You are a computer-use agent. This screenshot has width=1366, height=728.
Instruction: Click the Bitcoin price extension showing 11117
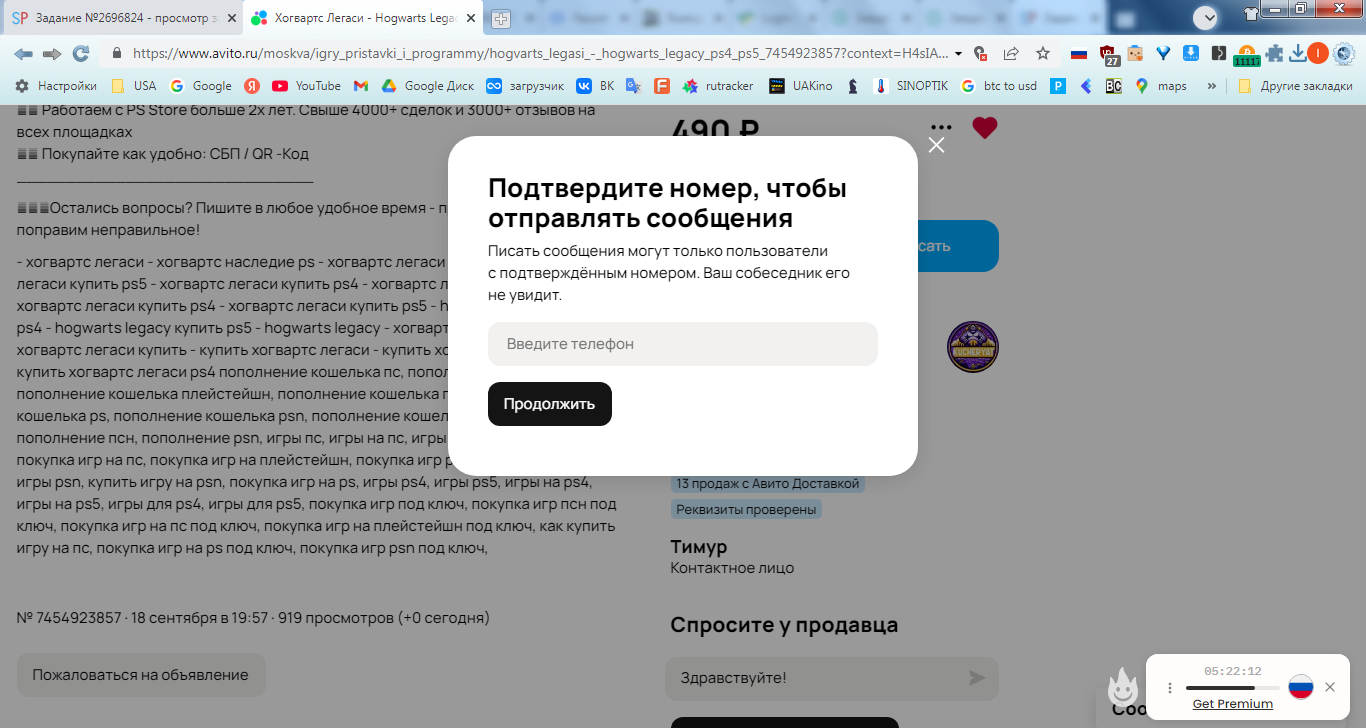point(1246,56)
